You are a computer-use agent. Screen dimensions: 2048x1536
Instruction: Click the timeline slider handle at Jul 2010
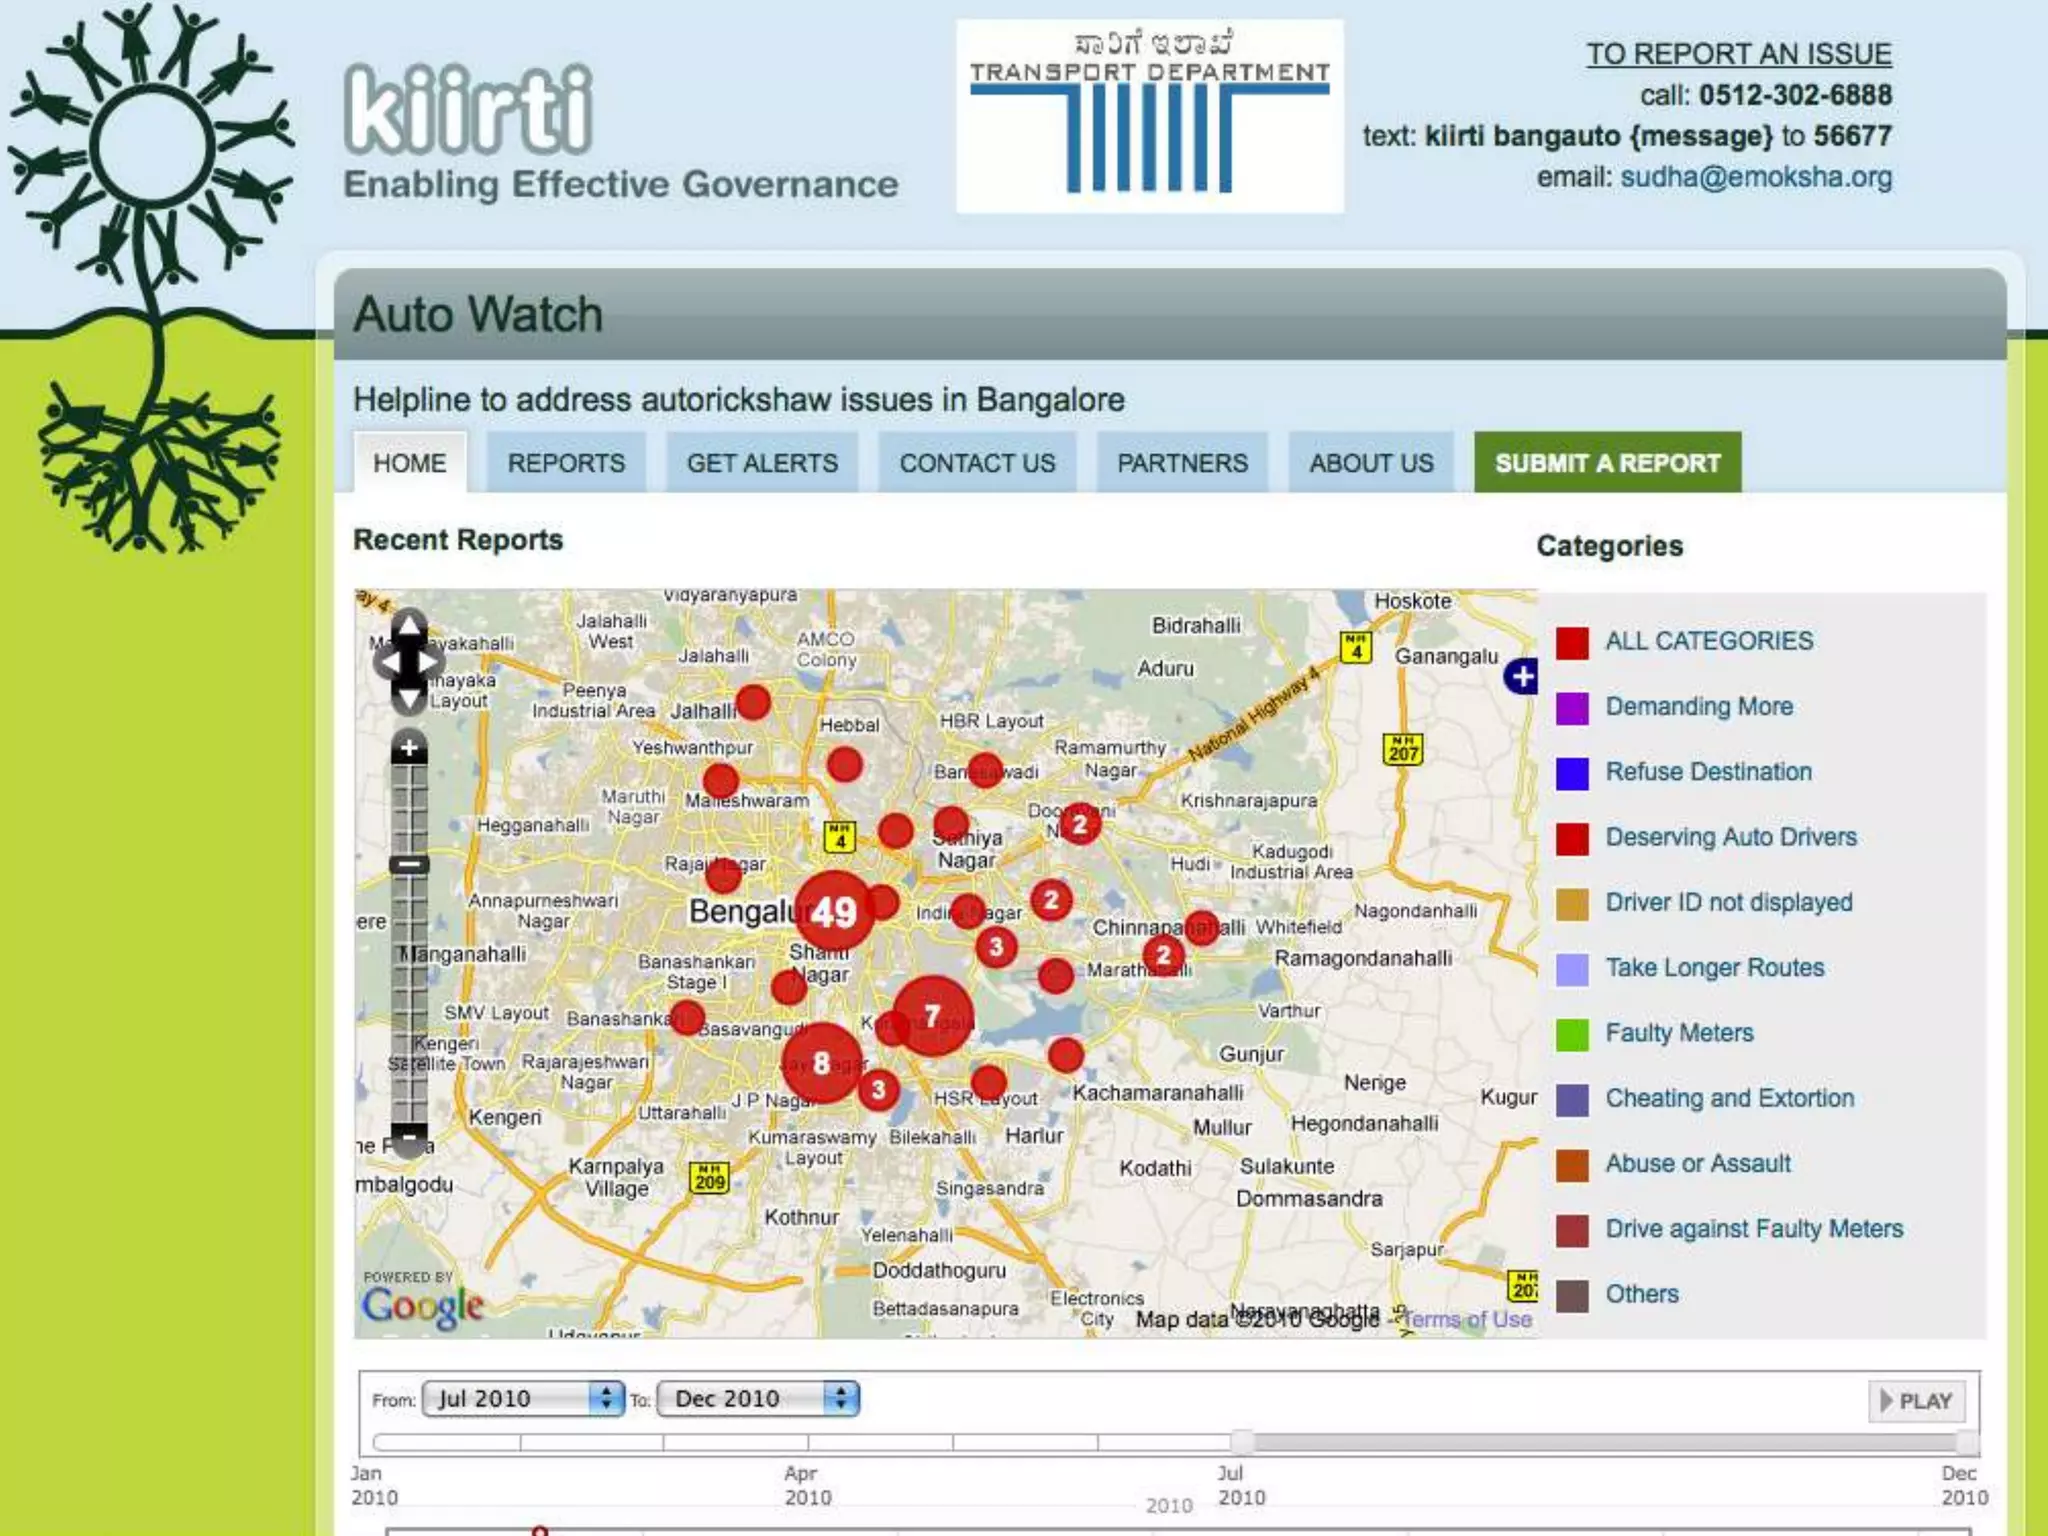pos(1242,1441)
